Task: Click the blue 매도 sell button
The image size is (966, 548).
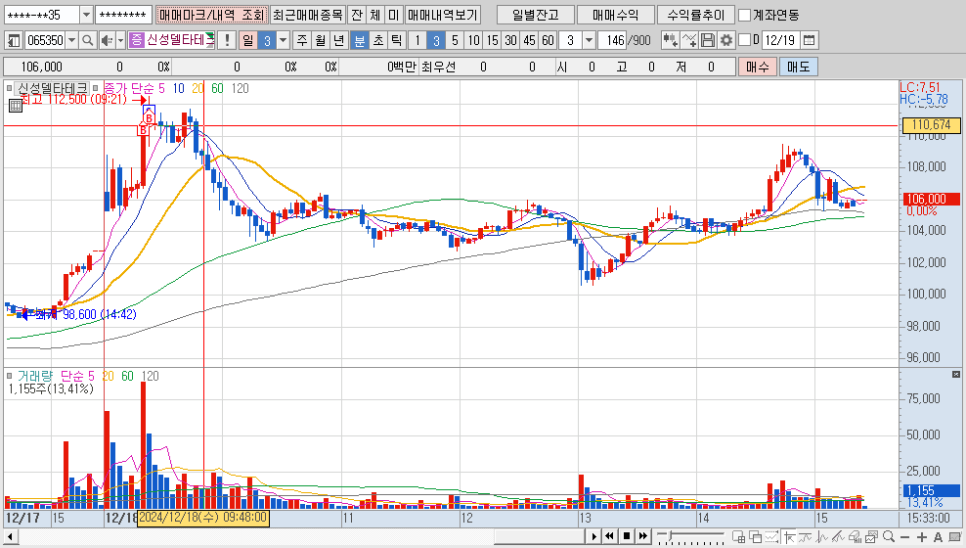Action: (798, 66)
